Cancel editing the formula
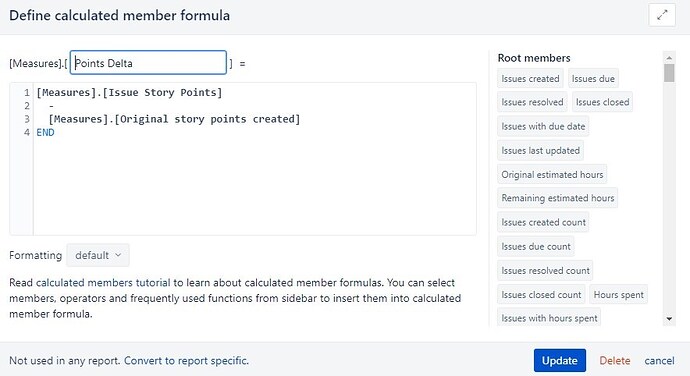 pyautogui.click(x=659, y=361)
